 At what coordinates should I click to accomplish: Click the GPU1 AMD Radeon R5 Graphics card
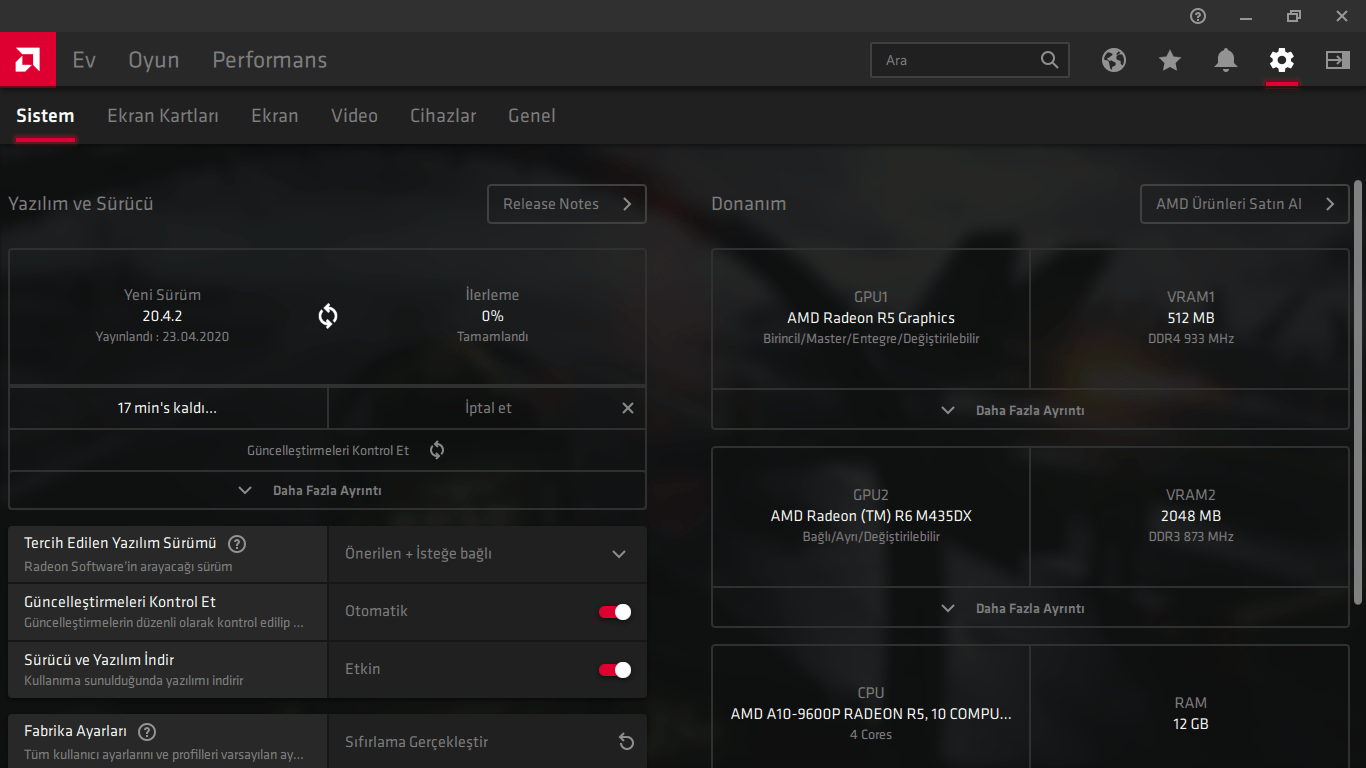(871, 318)
